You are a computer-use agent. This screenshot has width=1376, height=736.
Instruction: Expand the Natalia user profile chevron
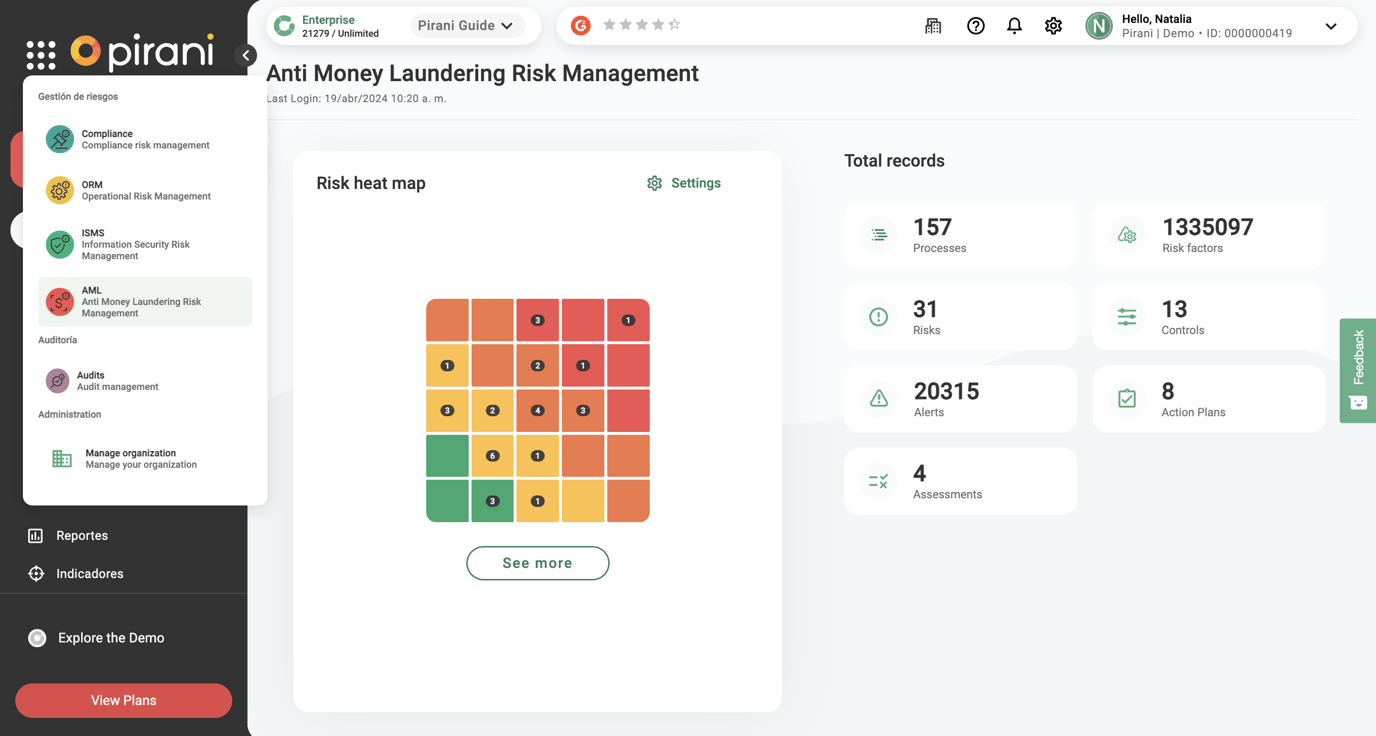pyautogui.click(x=1331, y=27)
